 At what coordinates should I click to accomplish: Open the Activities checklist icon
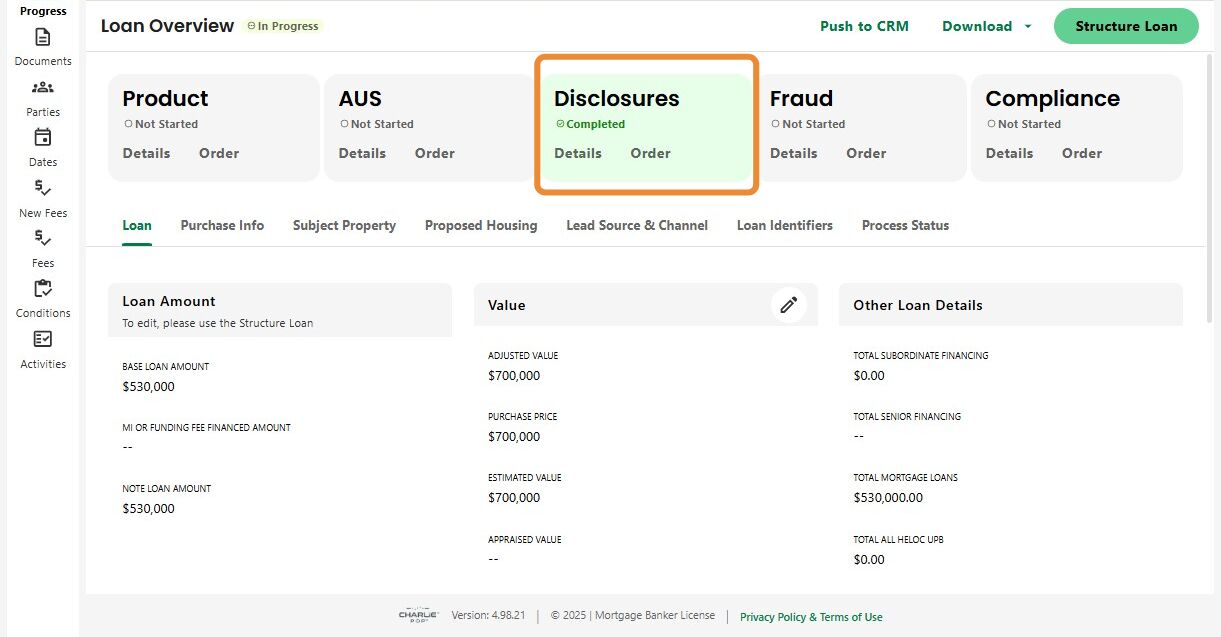click(43, 339)
